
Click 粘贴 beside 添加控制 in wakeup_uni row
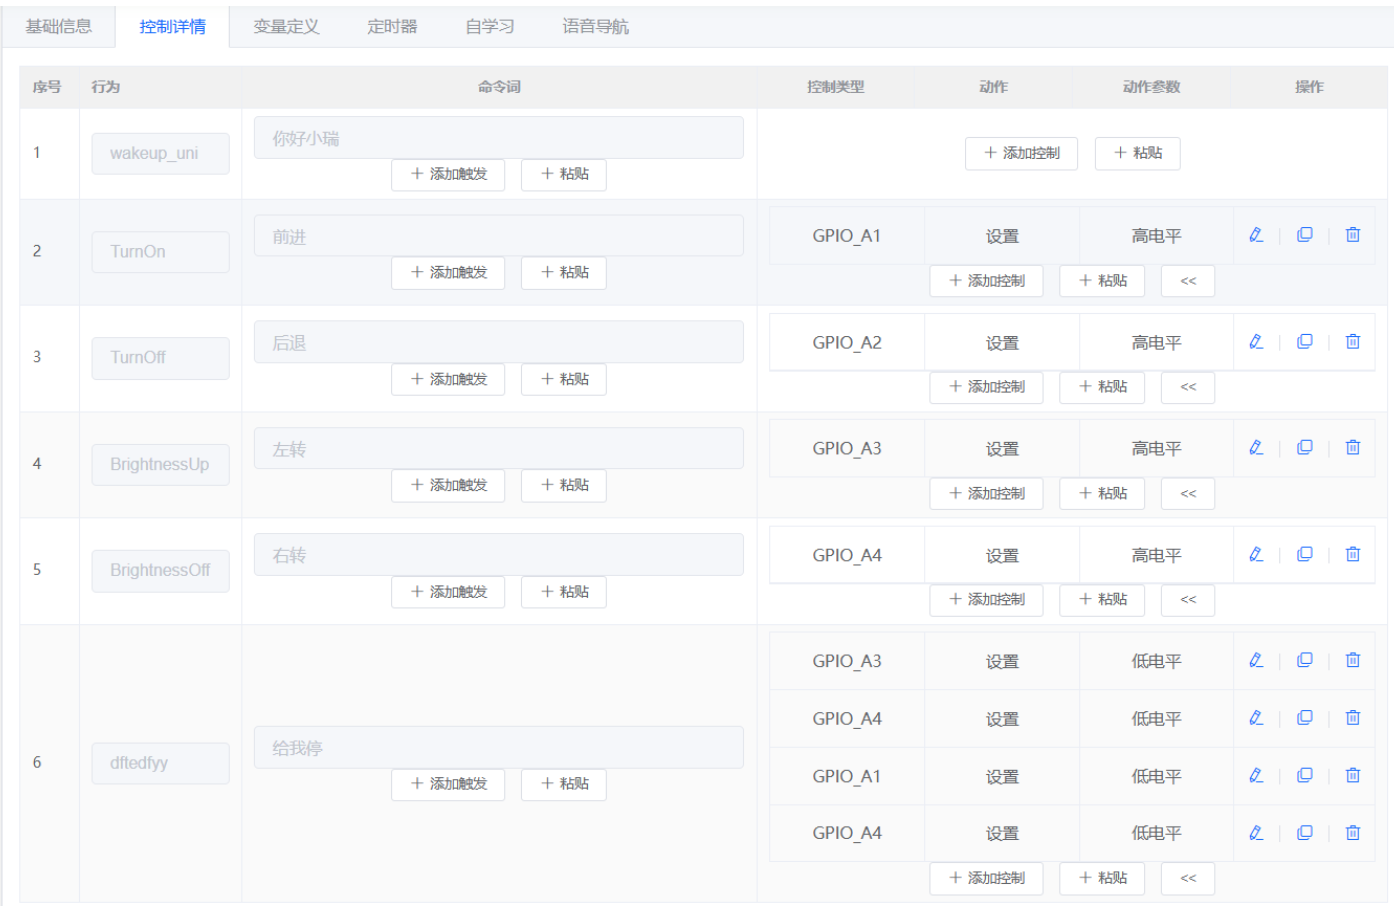tap(1138, 153)
